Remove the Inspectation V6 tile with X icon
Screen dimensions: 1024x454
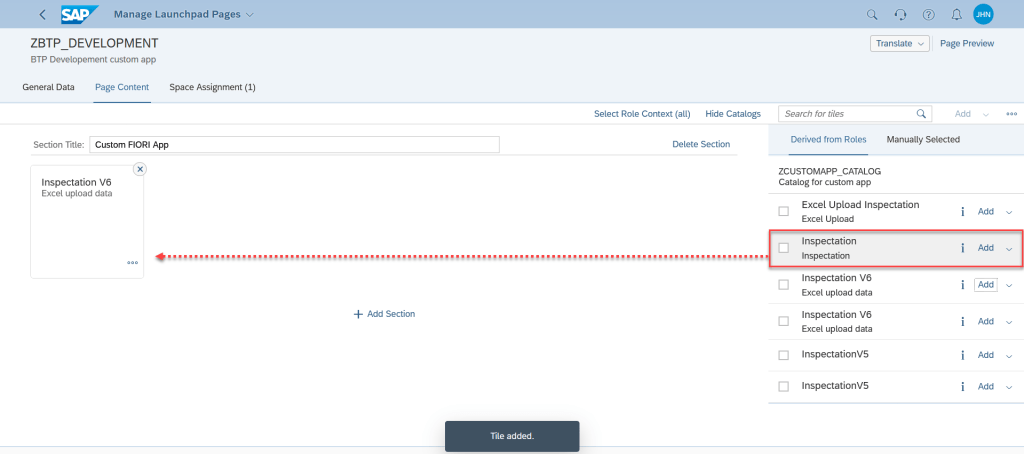click(140, 169)
